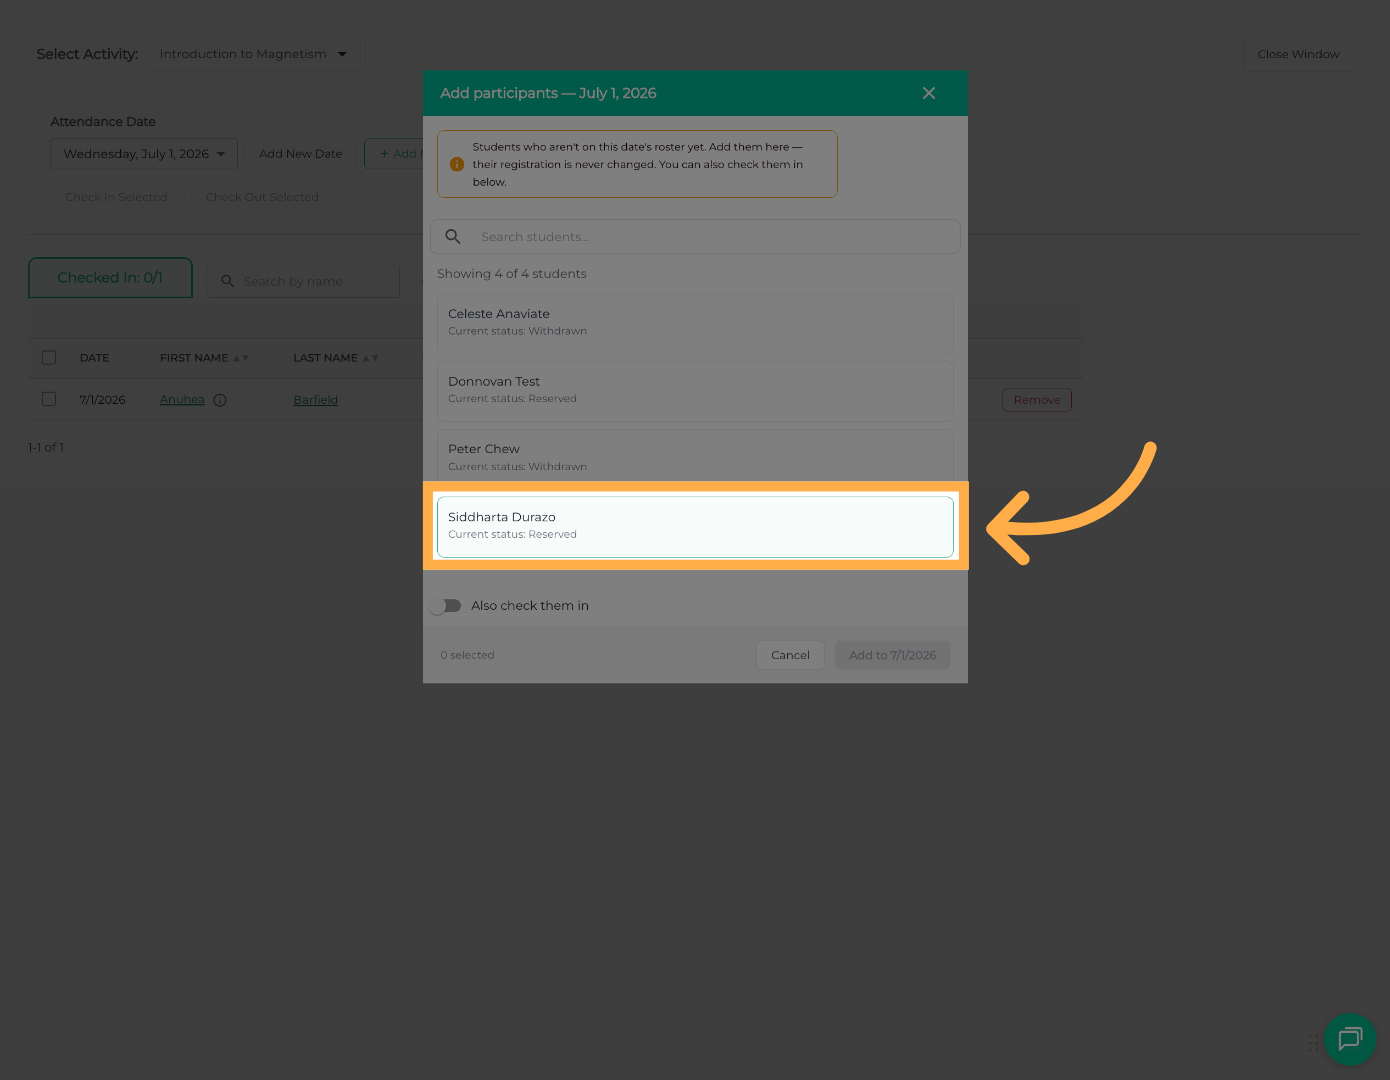Sort by First Name column arrows
This screenshot has width=1390, height=1080.
241,358
